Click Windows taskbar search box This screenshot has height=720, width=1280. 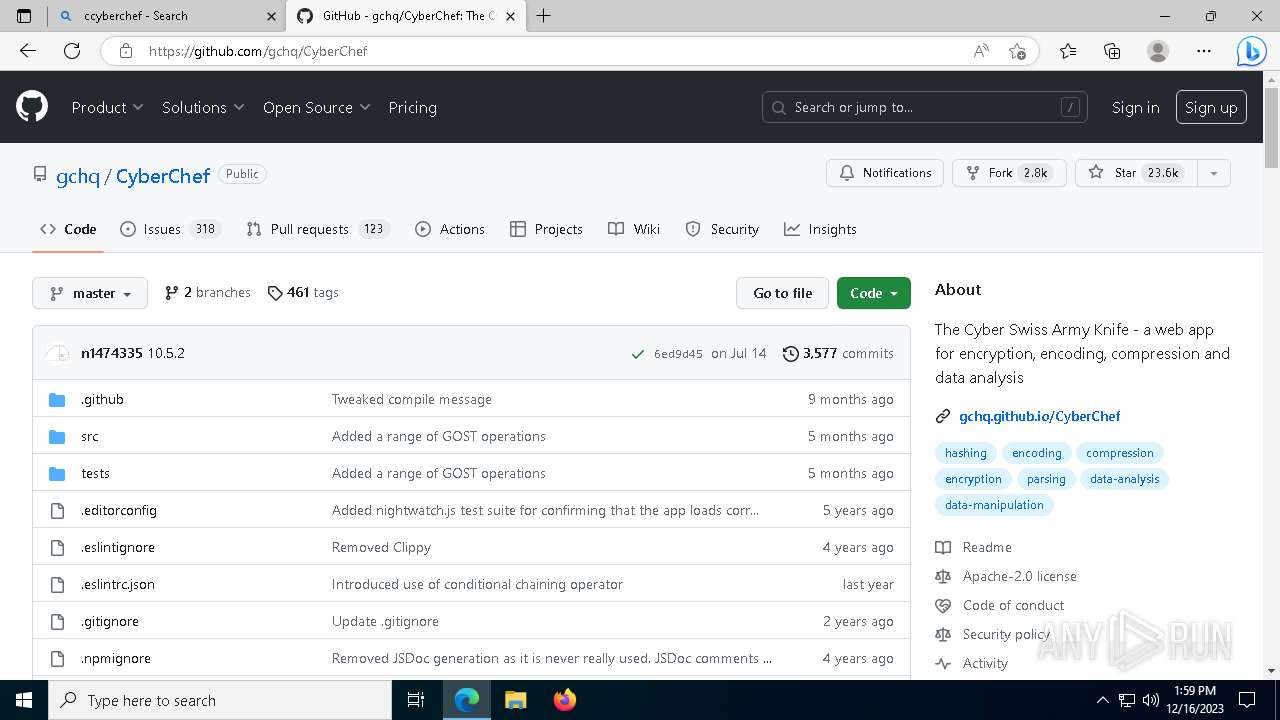click(219, 700)
